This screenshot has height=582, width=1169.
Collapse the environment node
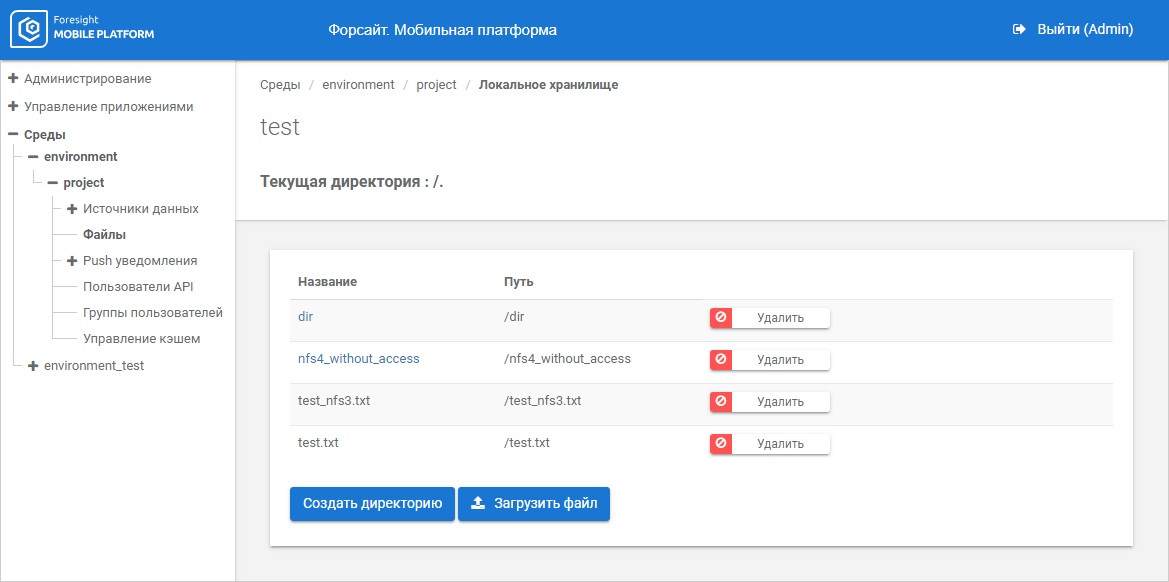click(33, 157)
